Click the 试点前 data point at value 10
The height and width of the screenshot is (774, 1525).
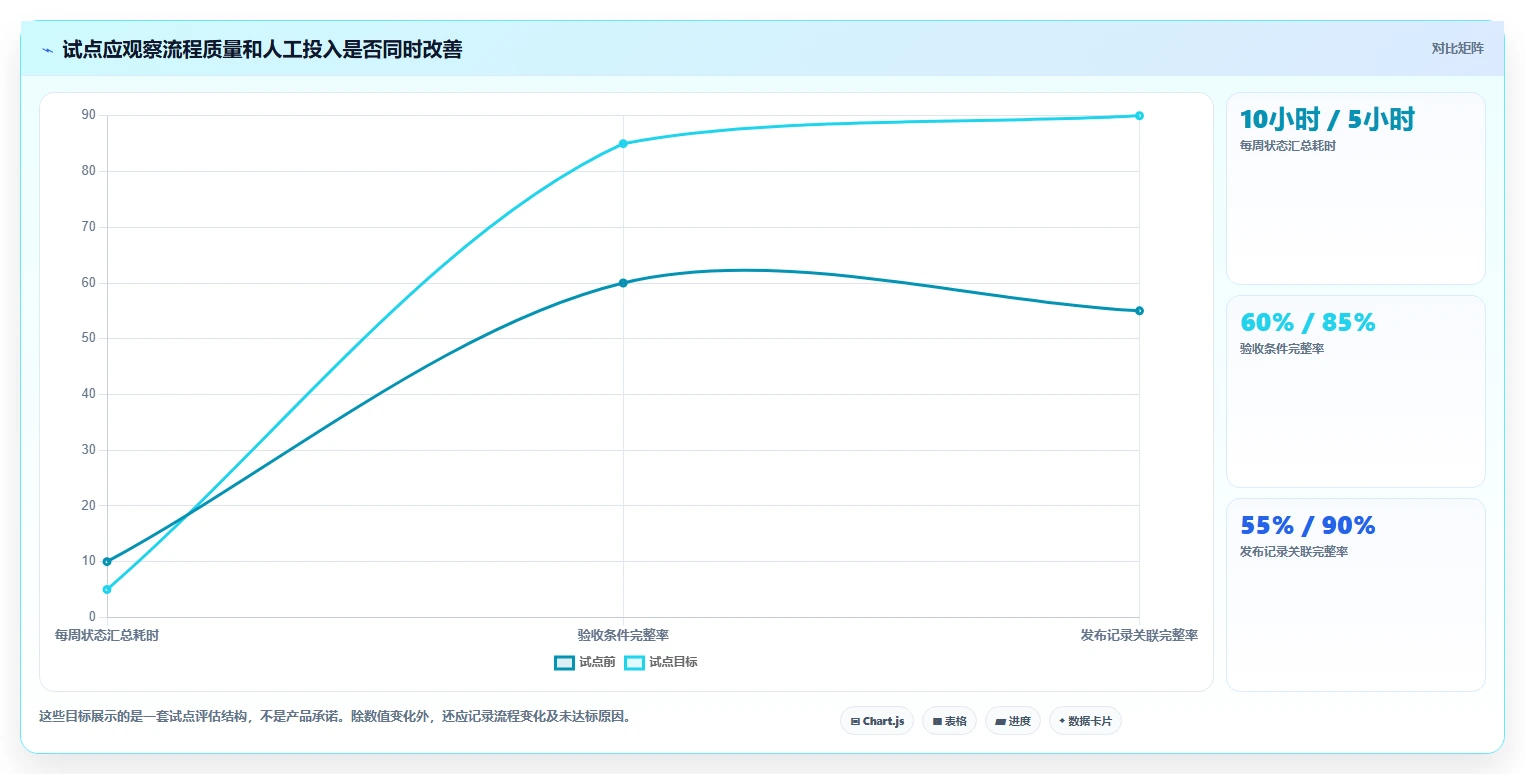(107, 561)
